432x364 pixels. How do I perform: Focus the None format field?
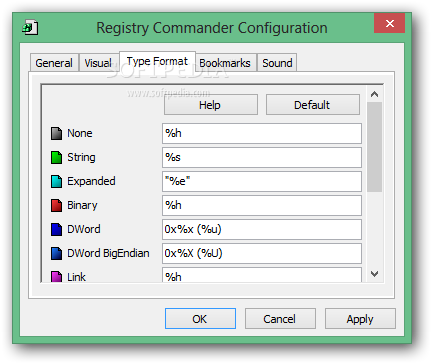click(262, 133)
